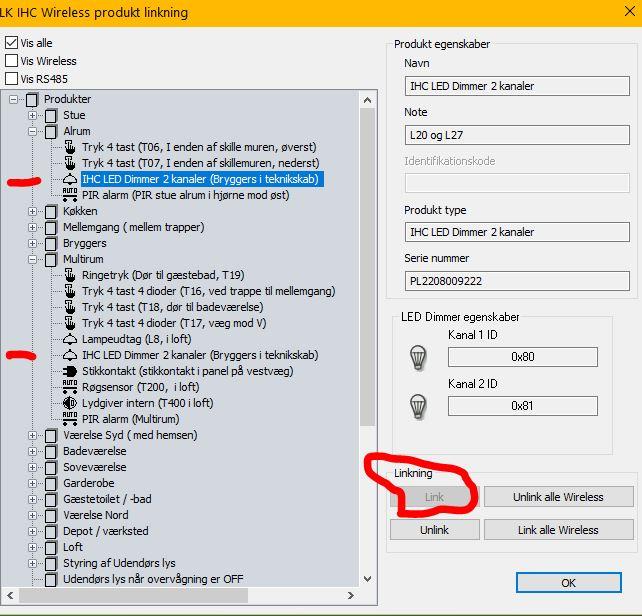Click tree scroll down arrow
This screenshot has height=616, width=642.
click(367, 579)
